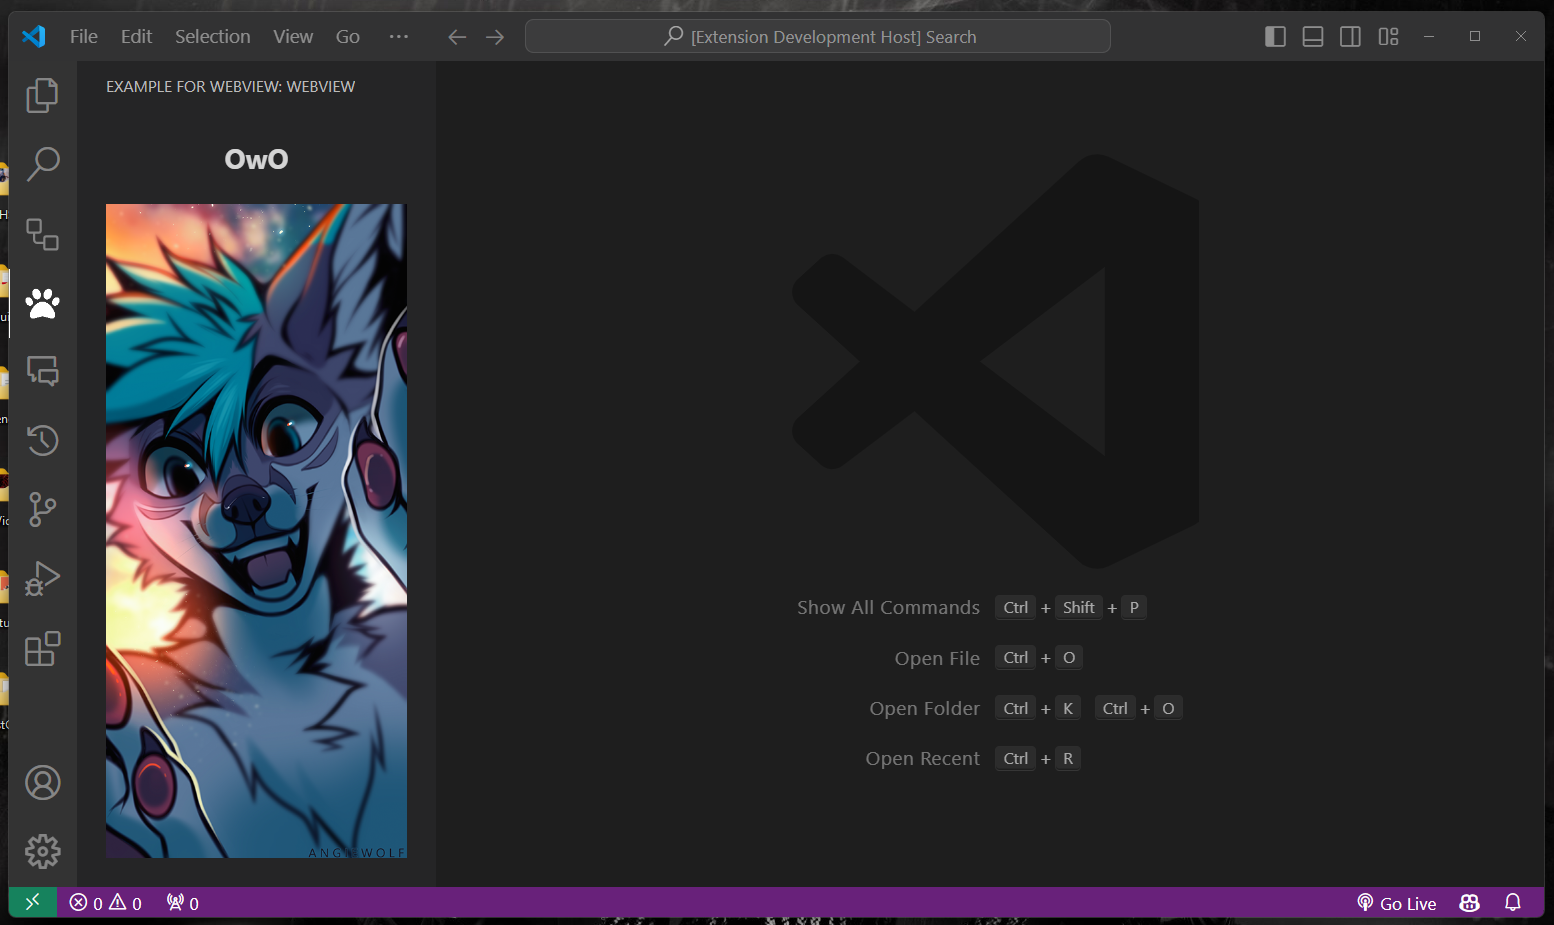Open the Extensions view
The height and width of the screenshot is (925, 1554).
[42, 648]
